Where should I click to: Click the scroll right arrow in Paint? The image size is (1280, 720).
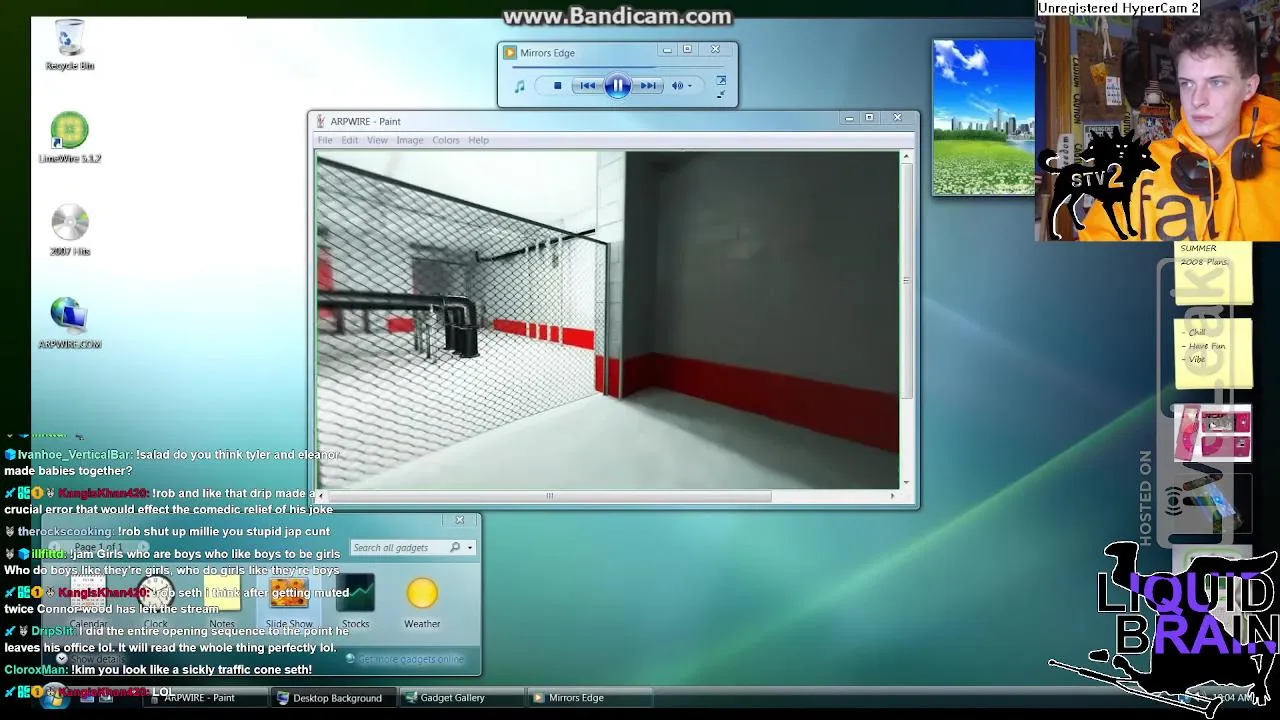pos(893,496)
